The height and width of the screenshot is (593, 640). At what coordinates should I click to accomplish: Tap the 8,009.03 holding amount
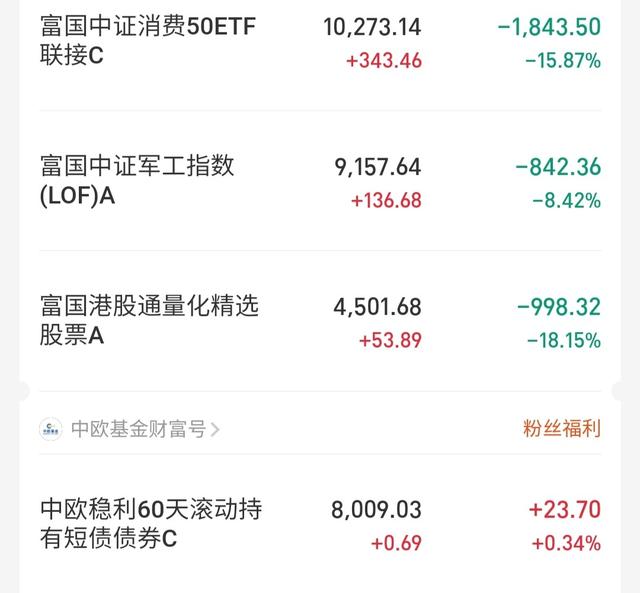[376, 510]
